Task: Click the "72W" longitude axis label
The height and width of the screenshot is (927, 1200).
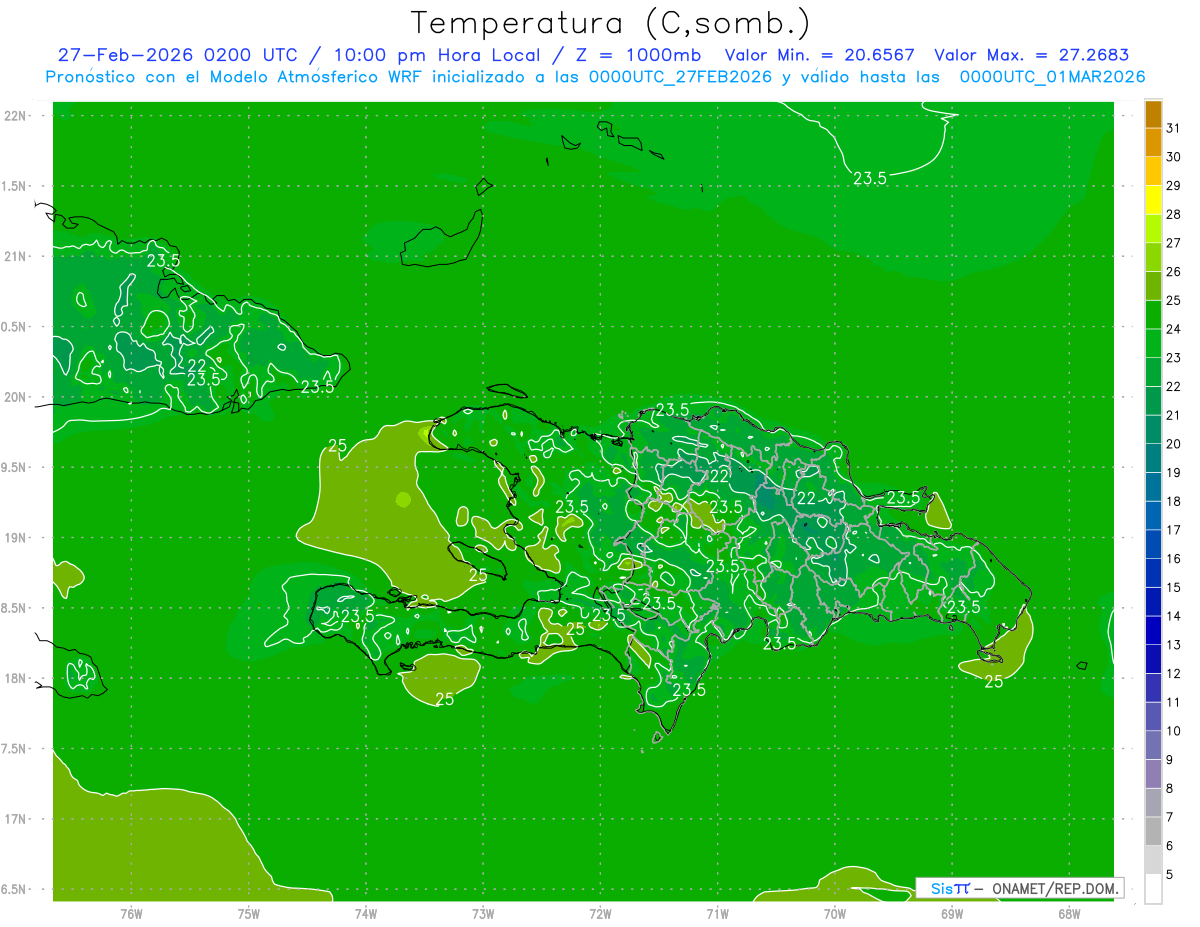Action: point(600,913)
